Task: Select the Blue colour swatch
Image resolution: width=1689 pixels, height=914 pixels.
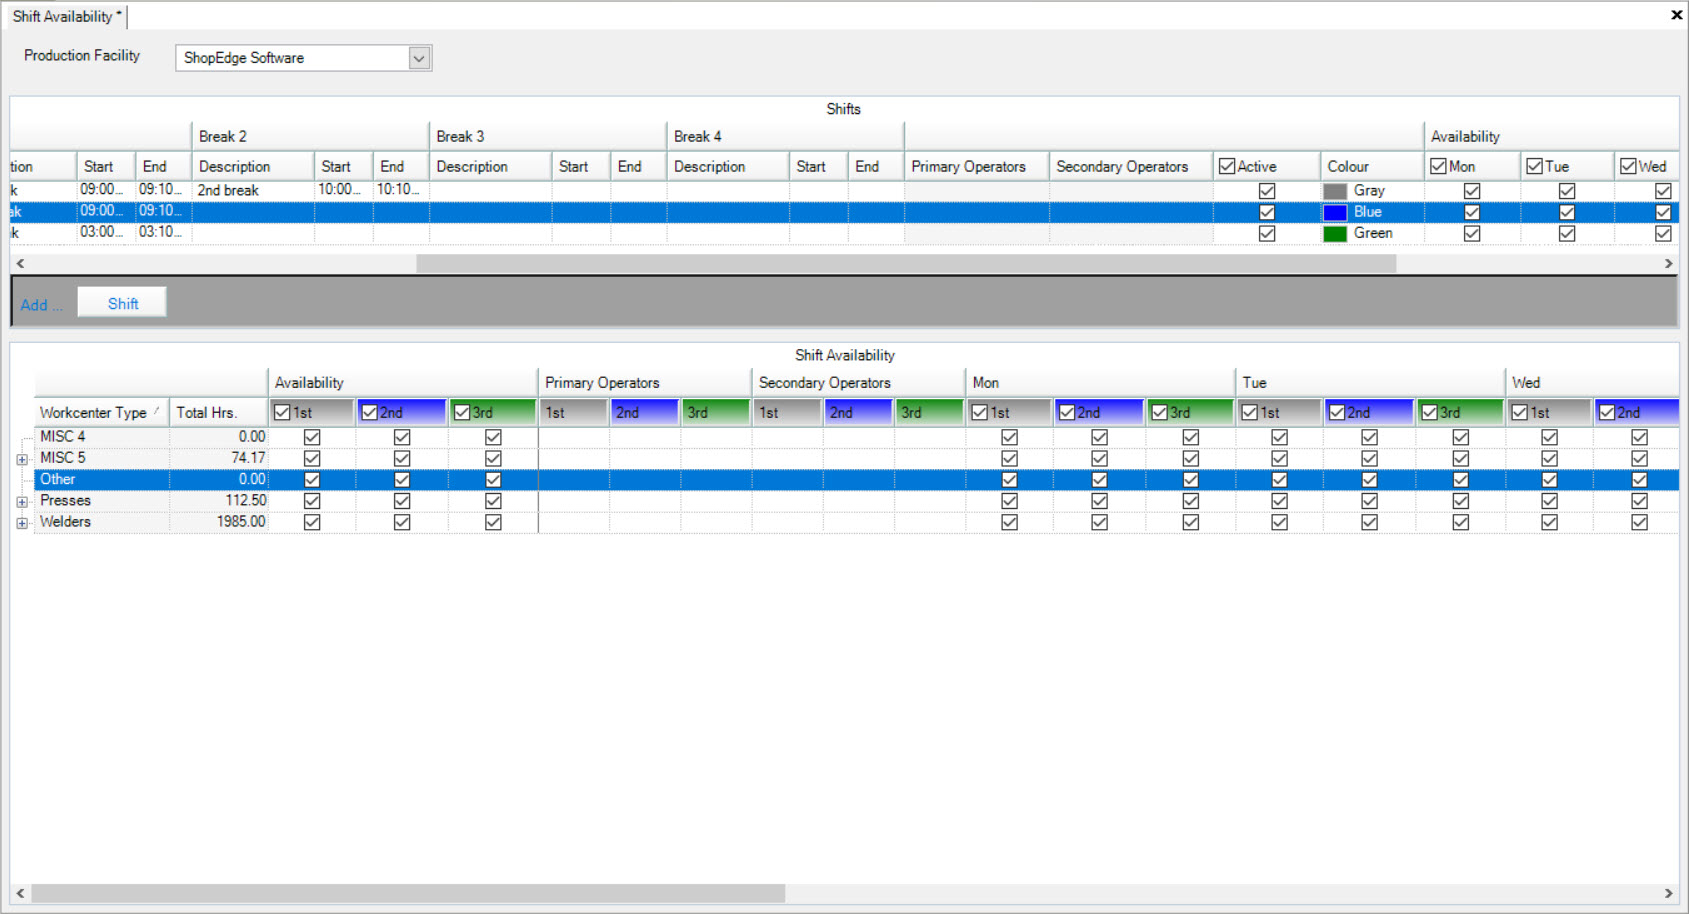Action: (1335, 212)
